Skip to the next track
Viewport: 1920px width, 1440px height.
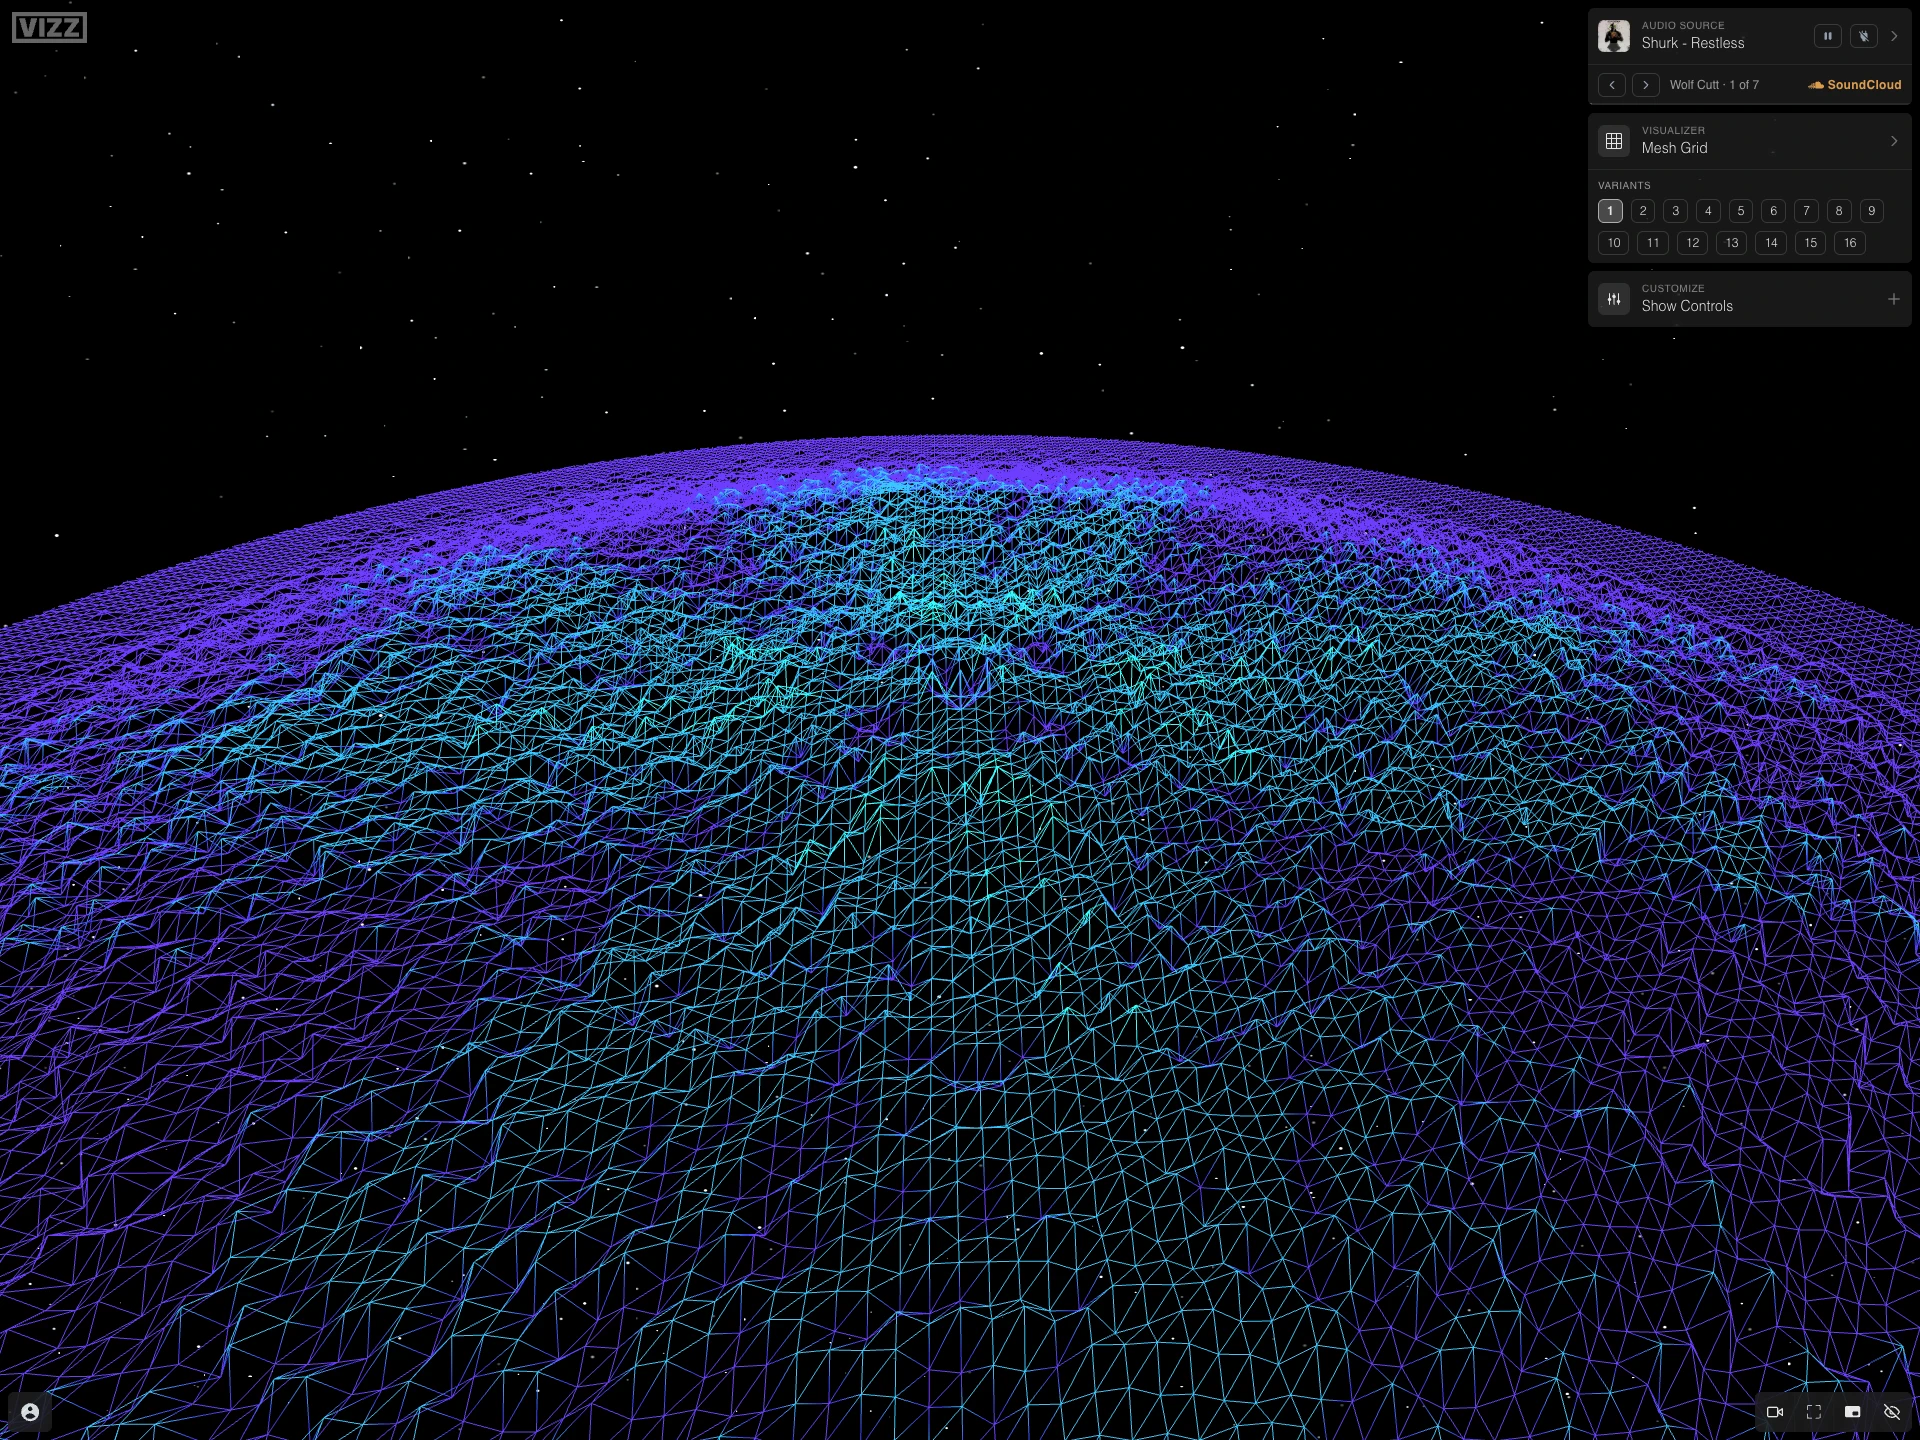point(1645,85)
